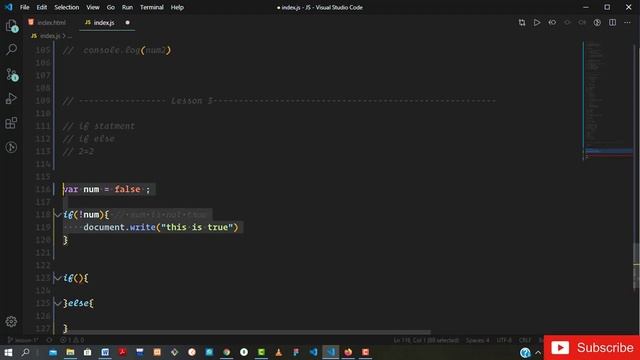Run code with the play icon
Image resolution: width=640 pixels, height=360 pixels.
tap(537, 23)
